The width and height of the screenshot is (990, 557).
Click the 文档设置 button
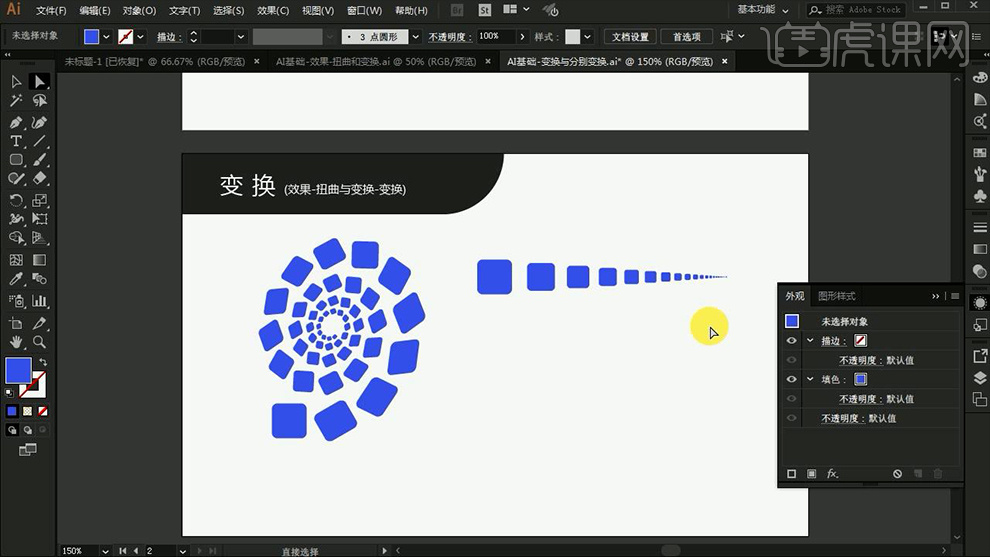[630, 37]
